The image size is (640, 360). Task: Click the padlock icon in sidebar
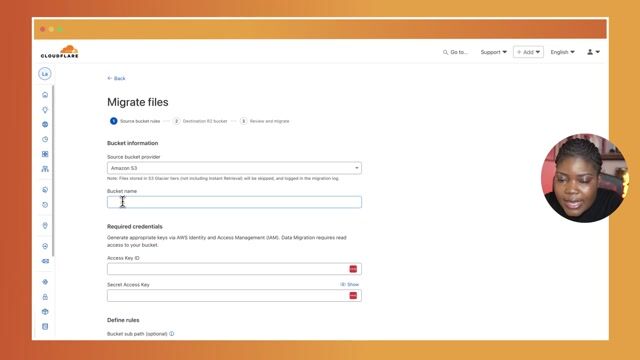point(45,297)
